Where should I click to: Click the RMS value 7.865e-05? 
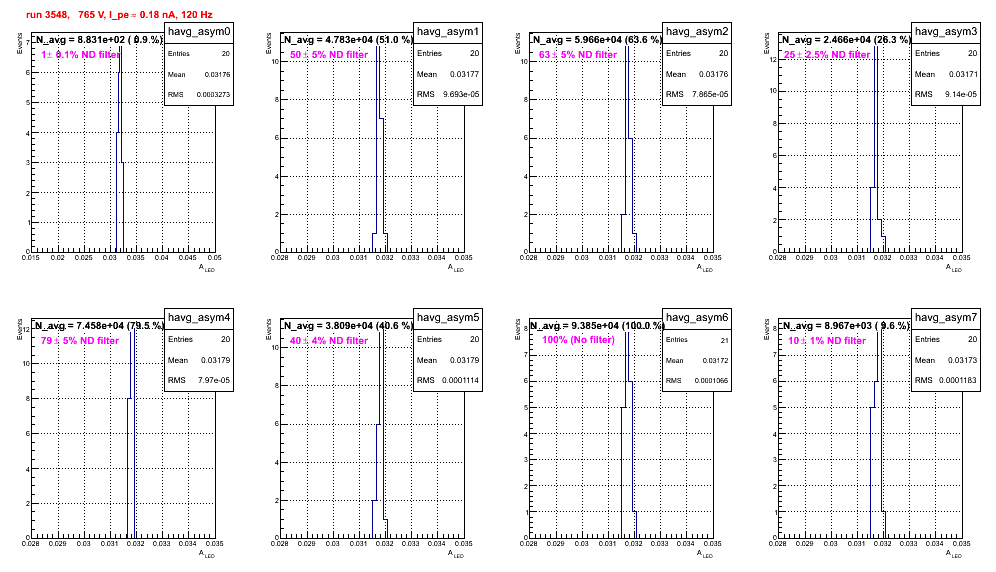(710, 94)
